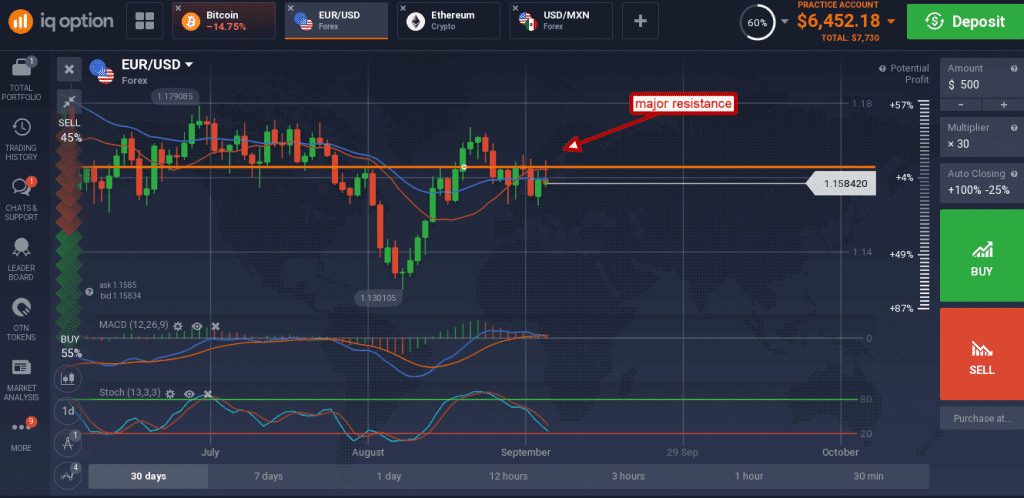Open the drawing tools compass icon
1024x498 pixels.
coord(68,443)
